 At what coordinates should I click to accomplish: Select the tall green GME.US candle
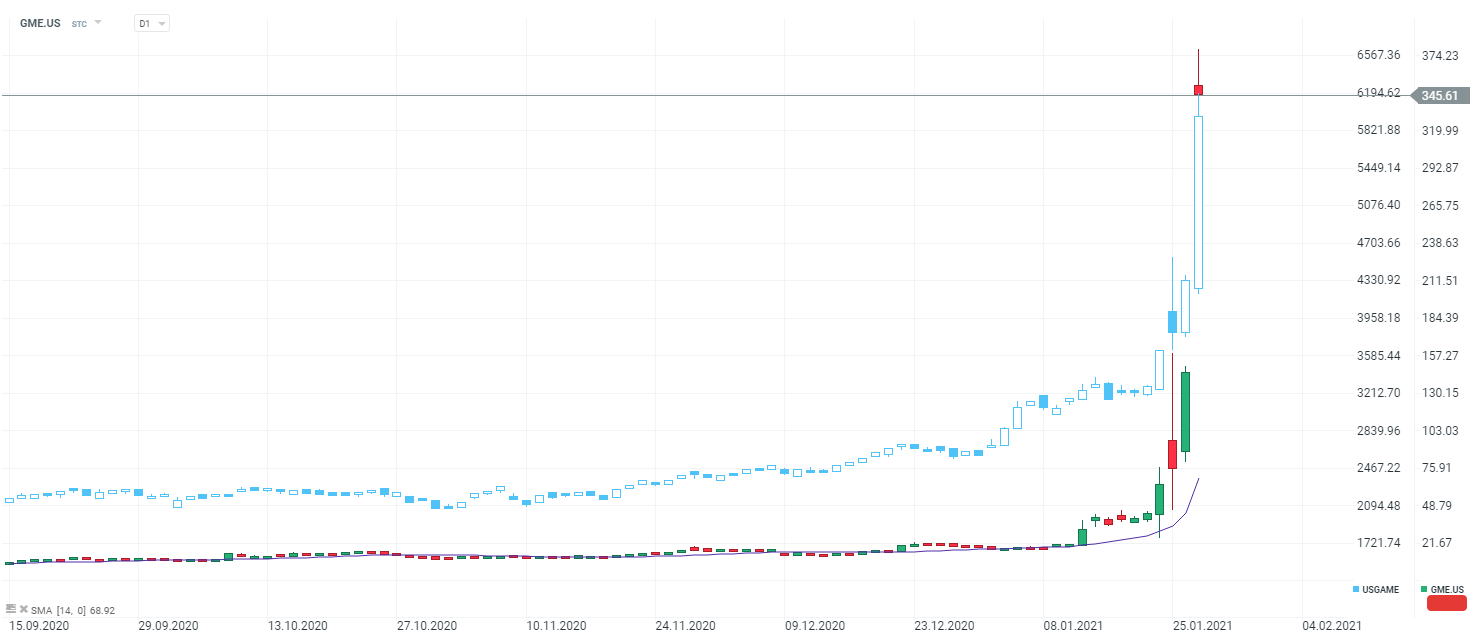[1185, 411]
